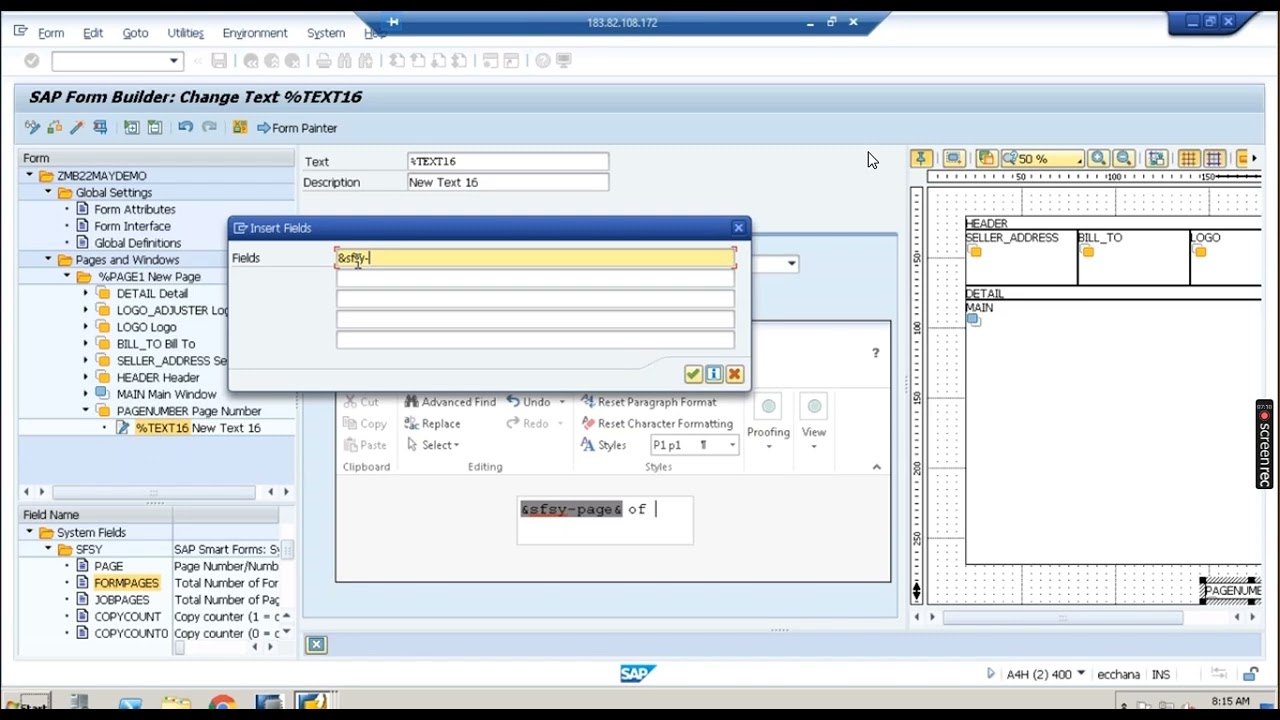Viewport: 1280px width, 720px height.
Task: Click Reset Character Formatting
Action: click(x=656, y=424)
